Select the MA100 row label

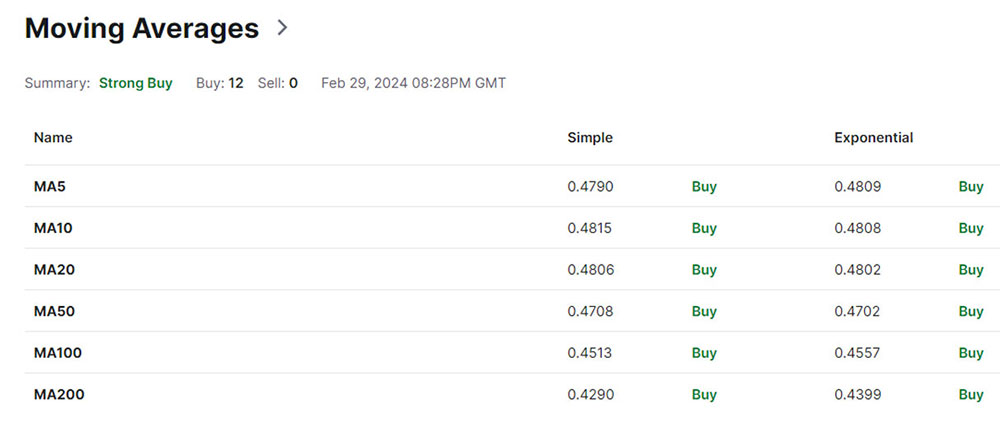click(58, 353)
